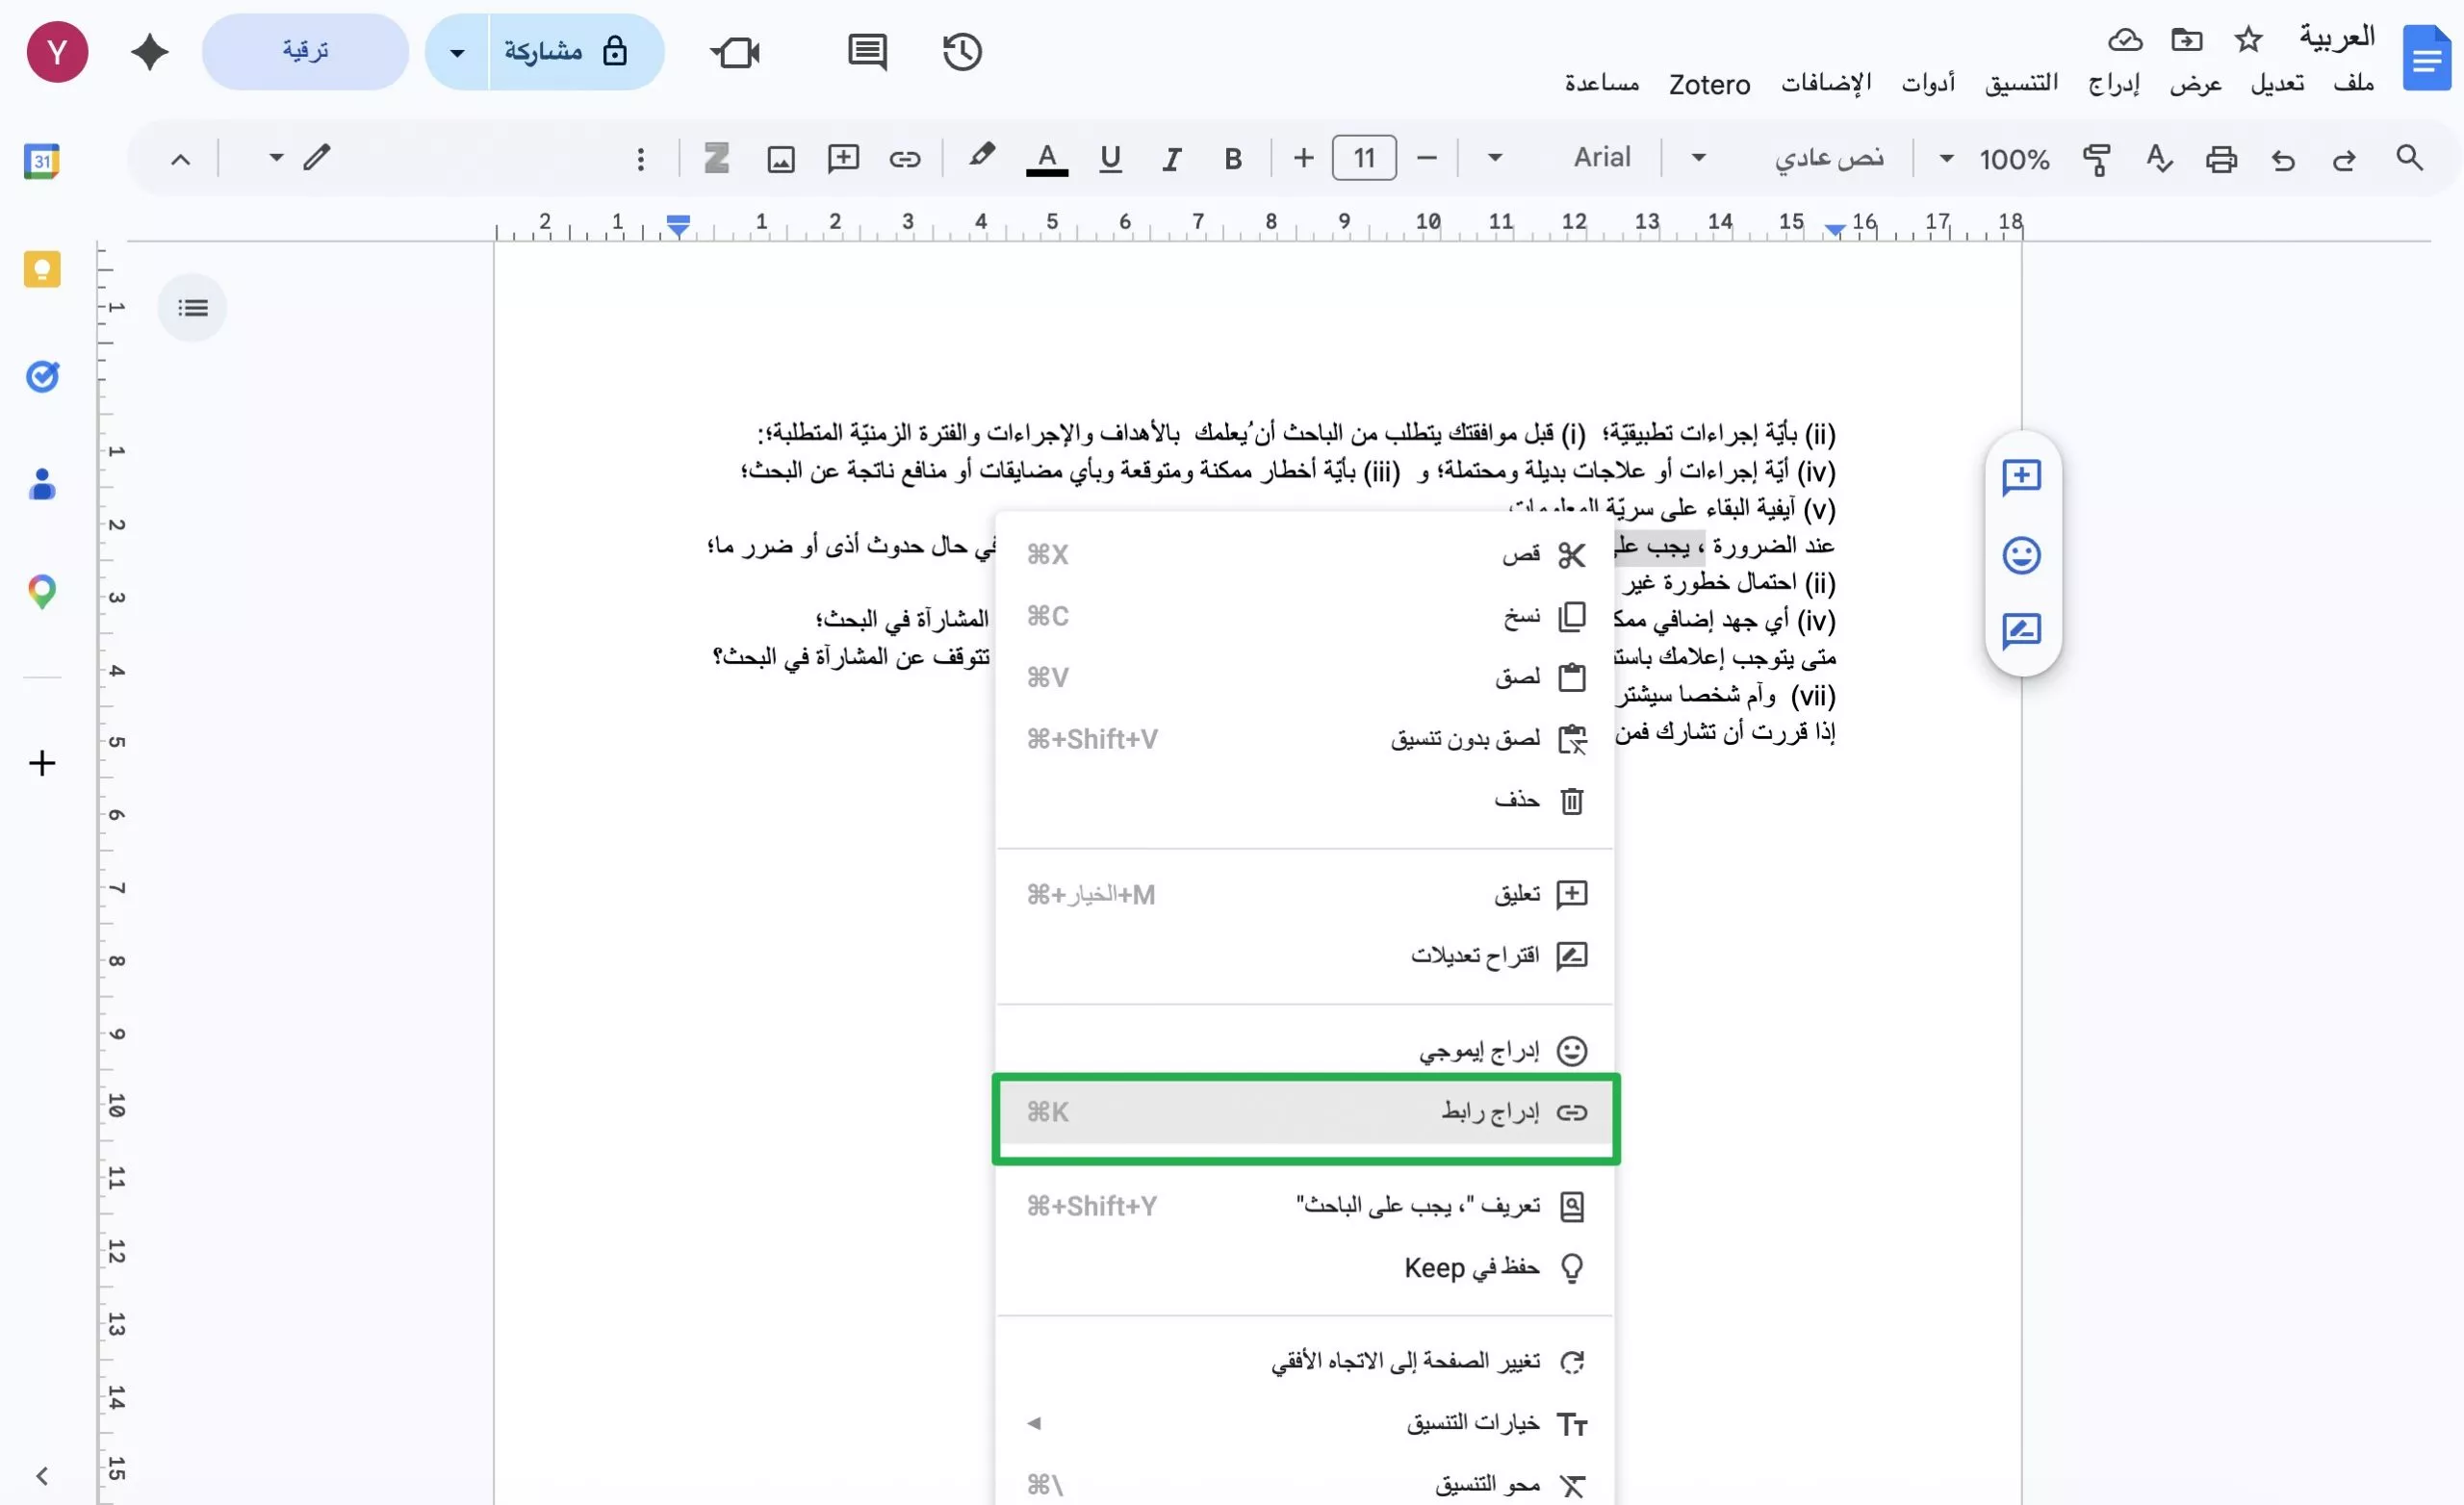The height and width of the screenshot is (1505, 2464).
Task: Open Google Tasks from the side panel
Action: pos(42,376)
